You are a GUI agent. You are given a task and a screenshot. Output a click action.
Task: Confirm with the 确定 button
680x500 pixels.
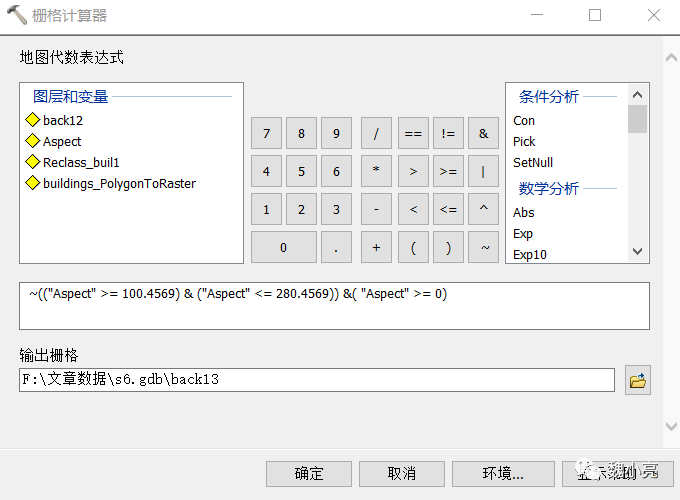click(x=309, y=474)
